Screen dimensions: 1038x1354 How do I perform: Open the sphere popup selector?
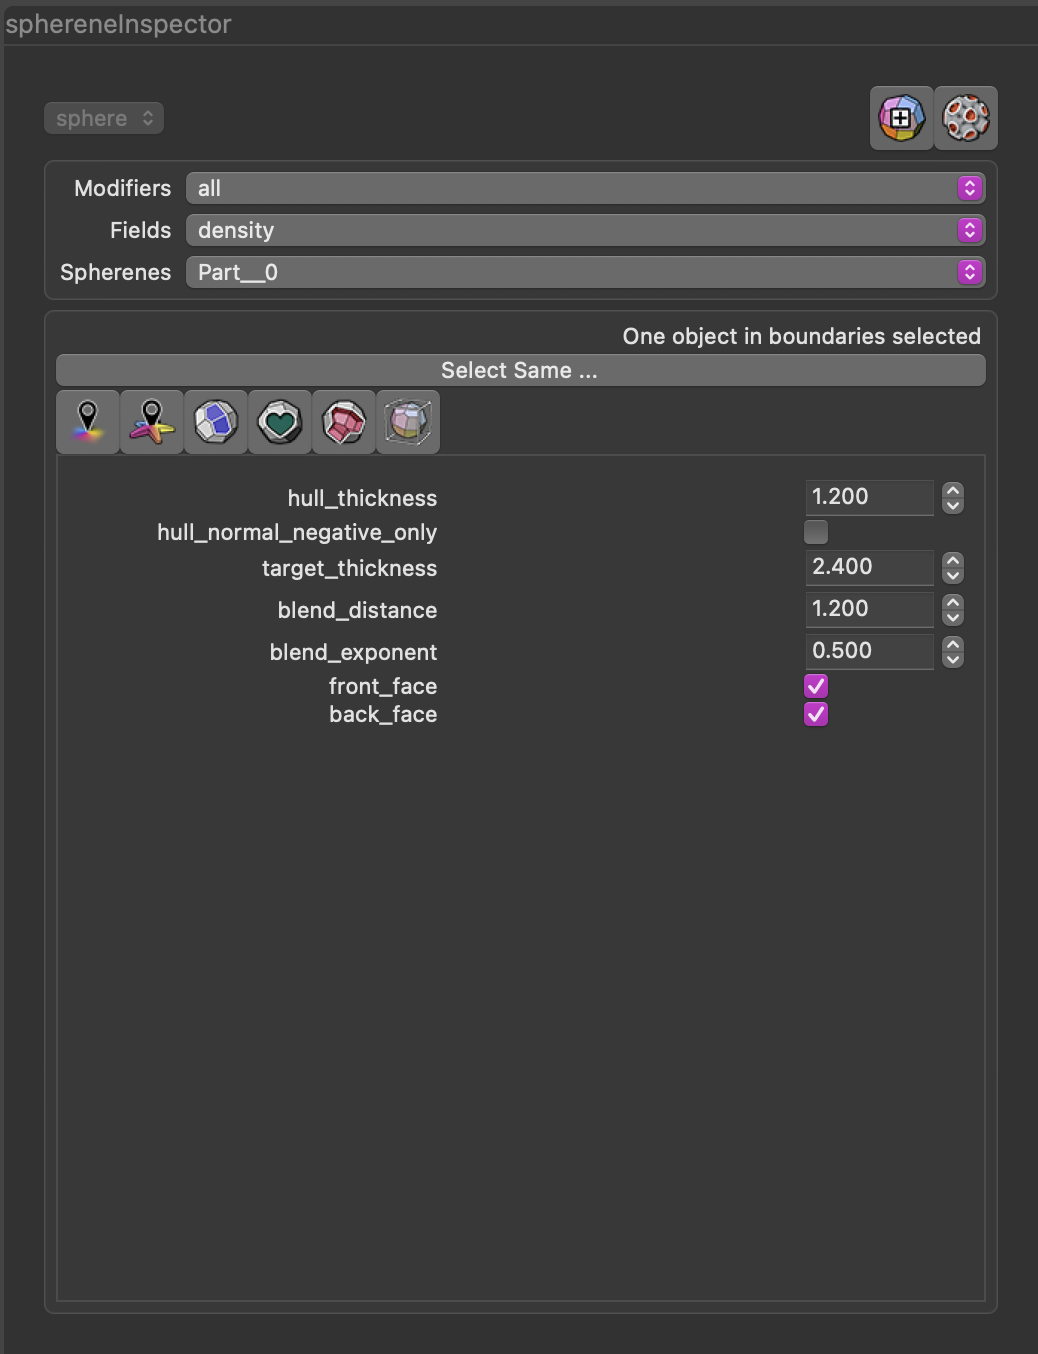pos(104,118)
